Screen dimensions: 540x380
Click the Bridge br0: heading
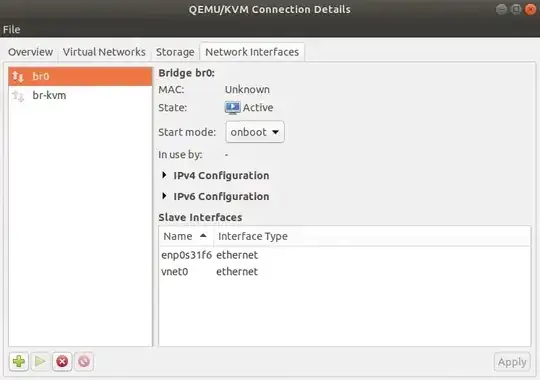(x=186, y=73)
